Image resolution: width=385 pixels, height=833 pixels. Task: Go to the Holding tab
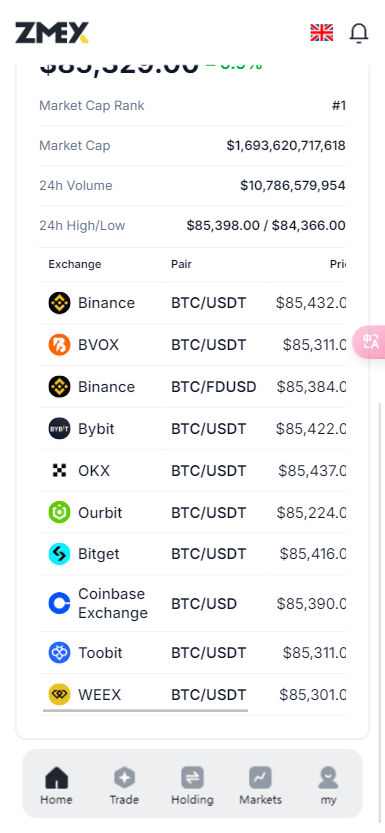click(x=192, y=785)
